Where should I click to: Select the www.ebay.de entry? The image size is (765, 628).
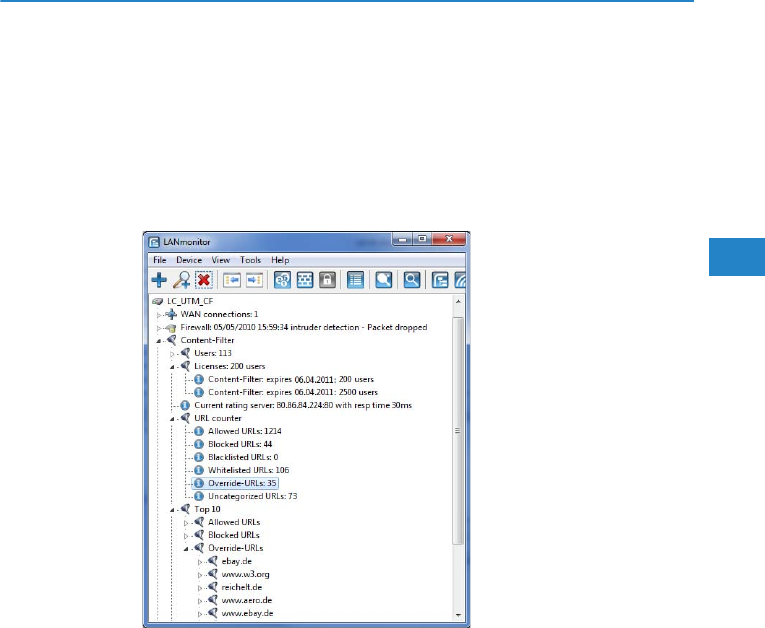pos(247,613)
